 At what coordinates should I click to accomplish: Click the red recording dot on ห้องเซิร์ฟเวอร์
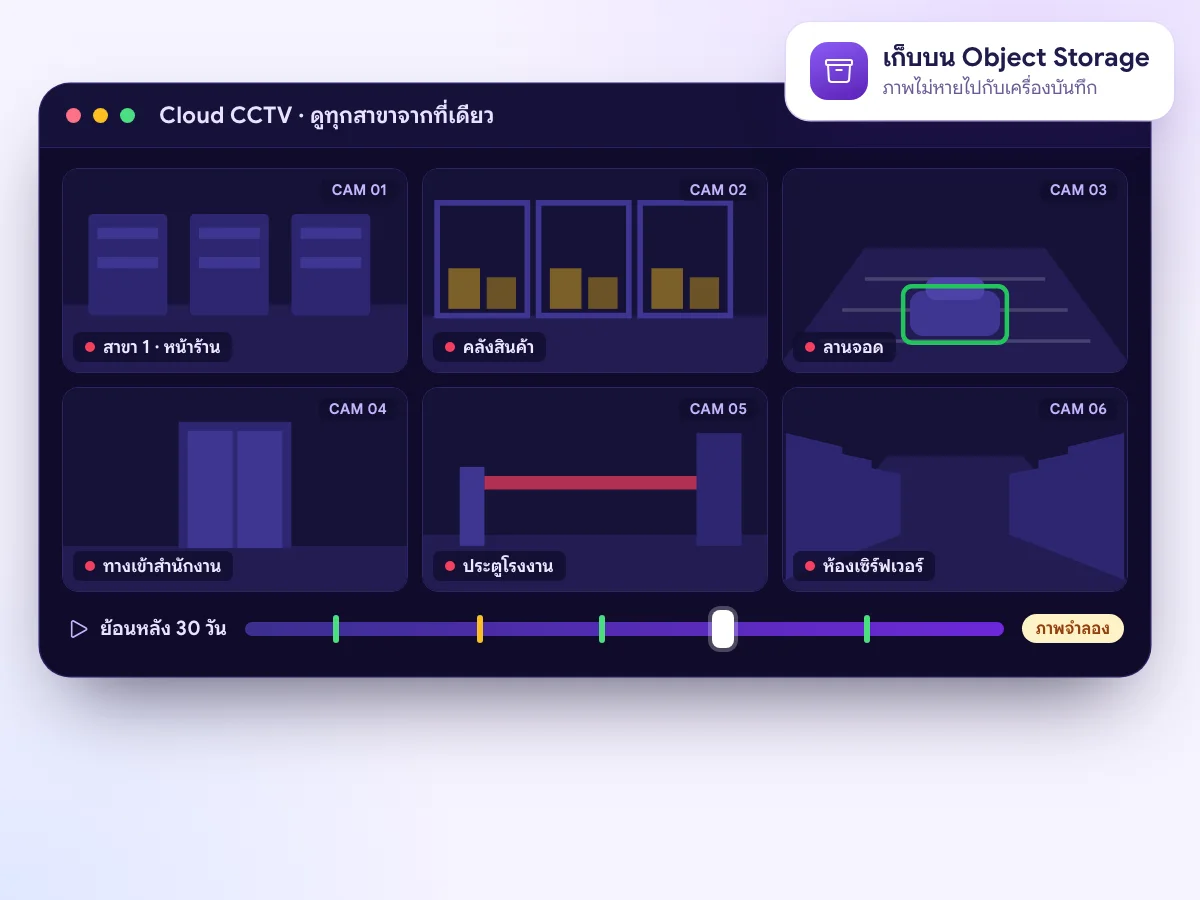pyautogui.click(x=809, y=566)
